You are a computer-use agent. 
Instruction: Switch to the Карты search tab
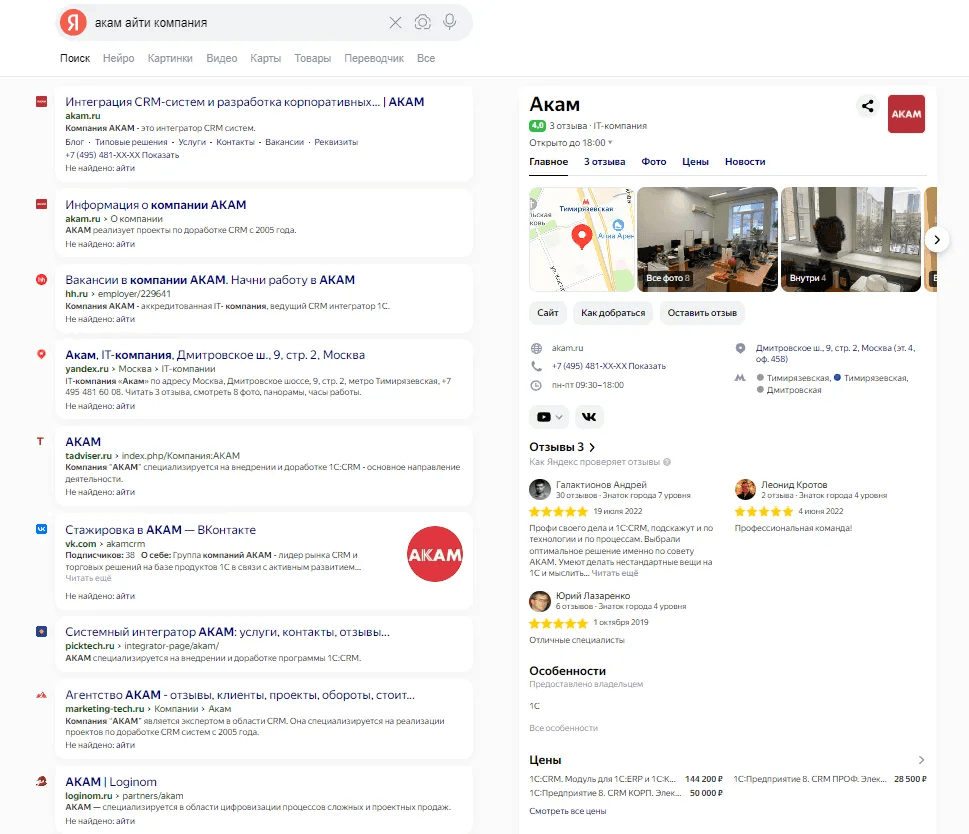(266, 58)
